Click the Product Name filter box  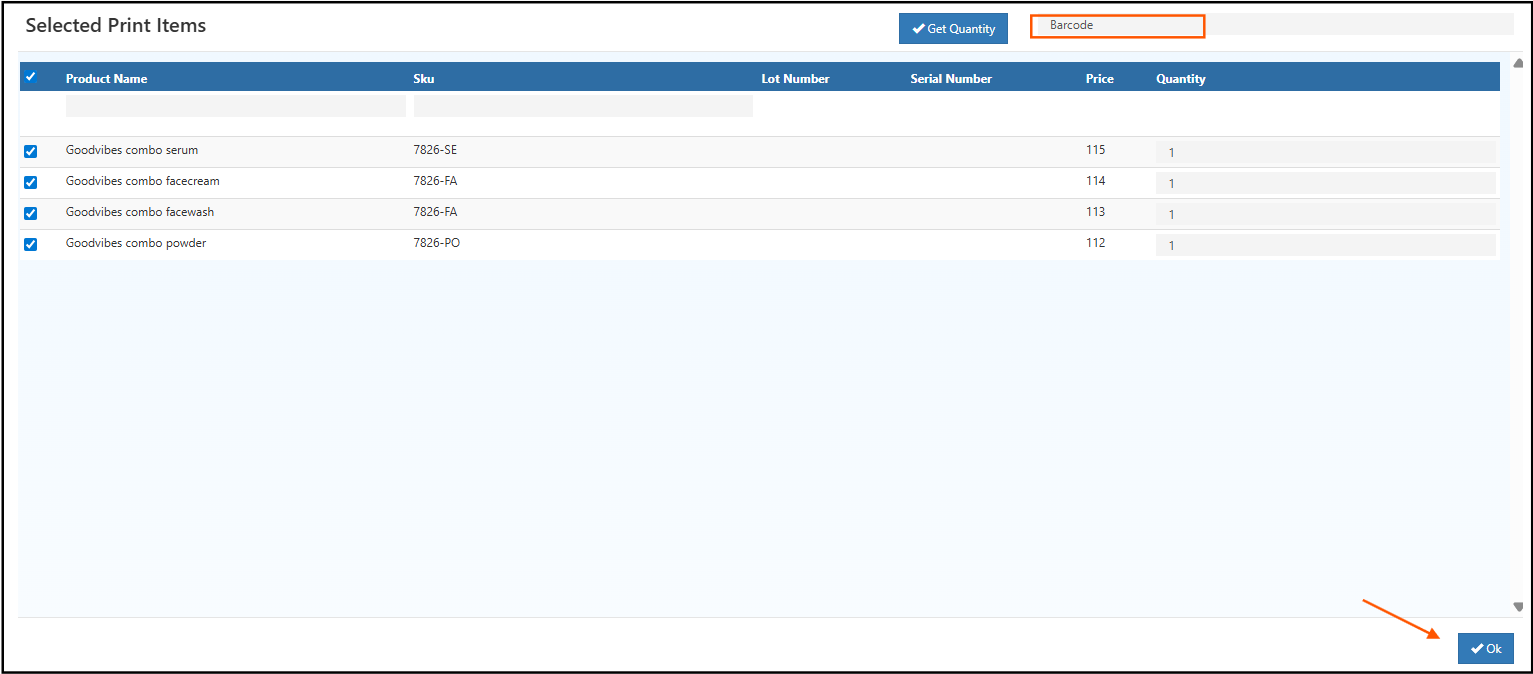click(235, 106)
